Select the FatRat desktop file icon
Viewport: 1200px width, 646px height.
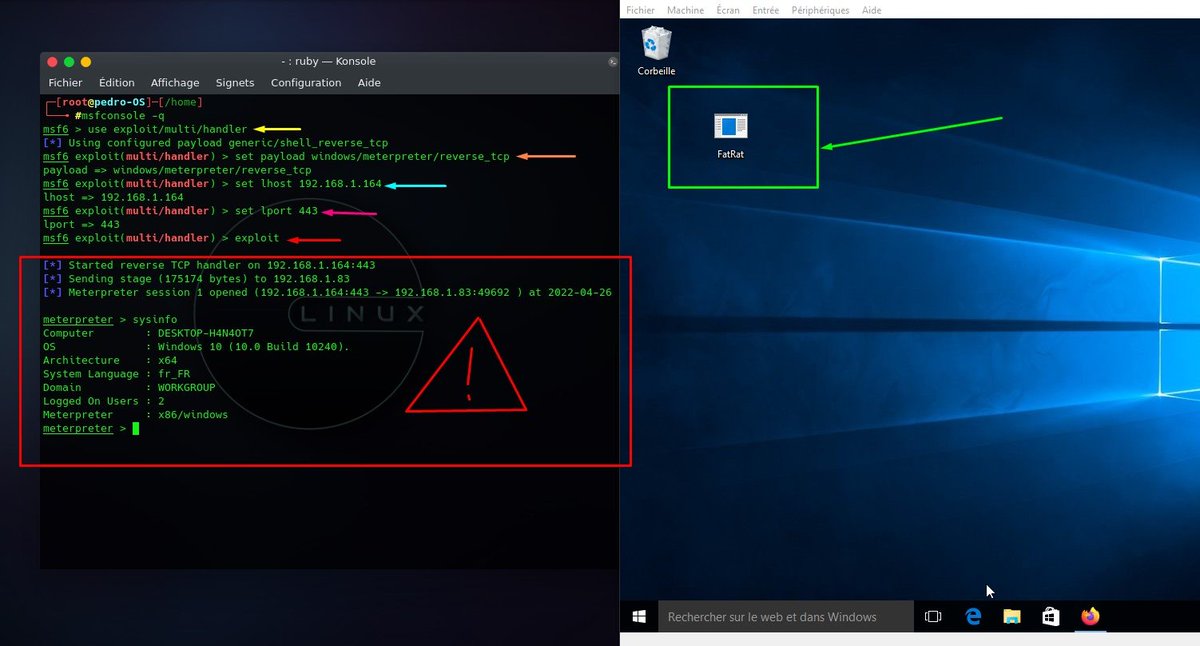pyautogui.click(x=731, y=136)
